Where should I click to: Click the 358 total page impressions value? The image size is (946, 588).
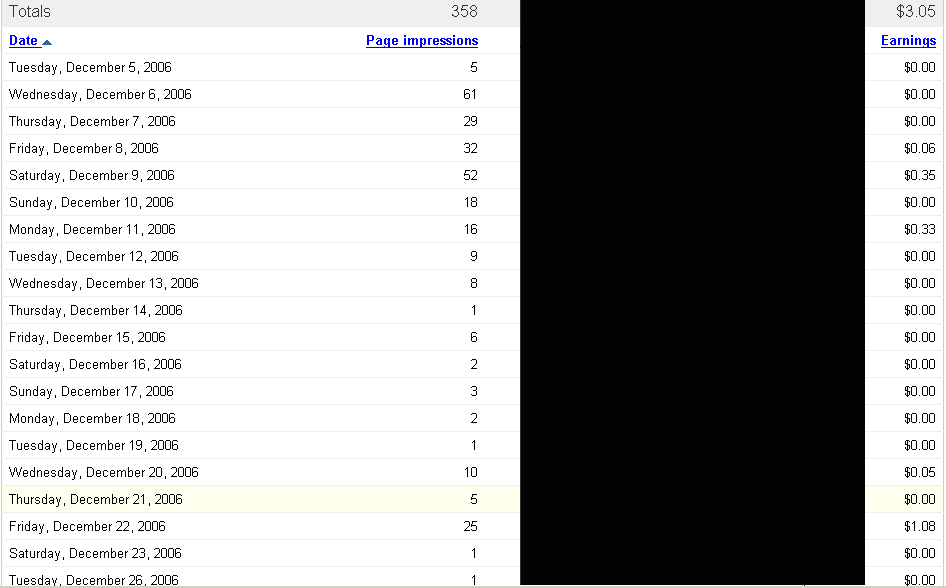tap(464, 12)
